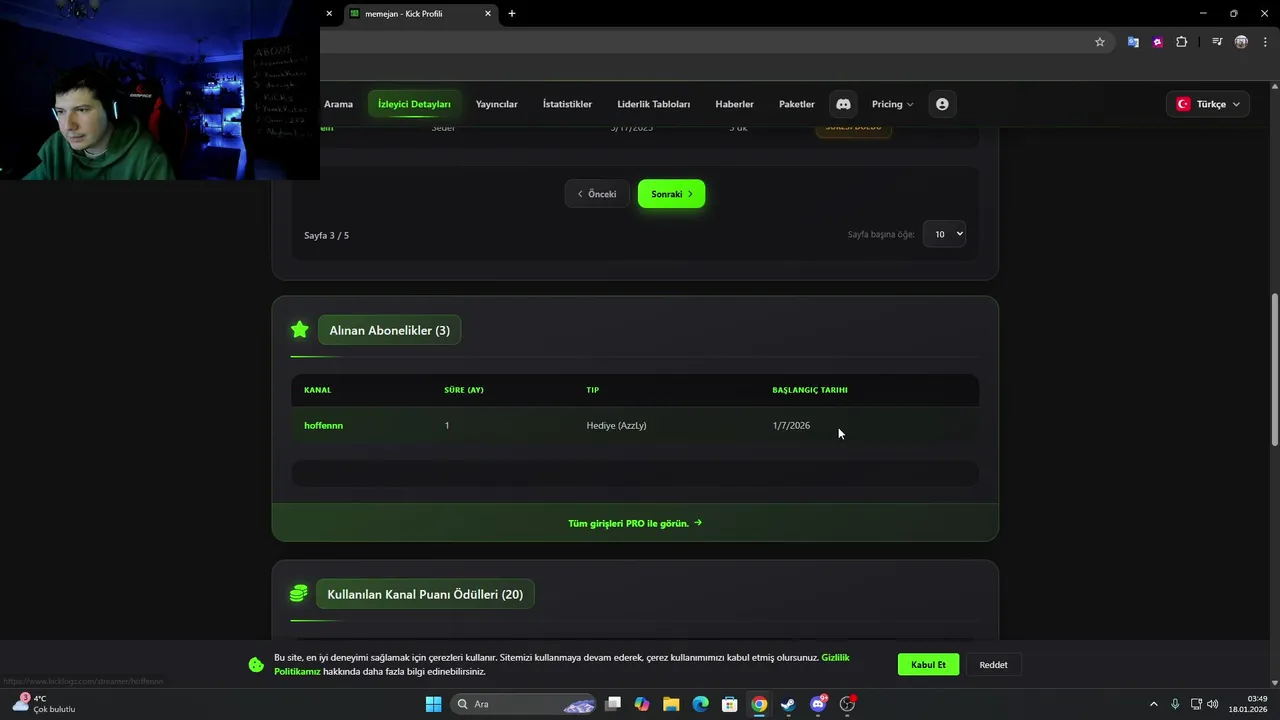This screenshot has width=1280, height=720.
Task: Open the weather widget showing 4°C
Action: (x=44, y=704)
